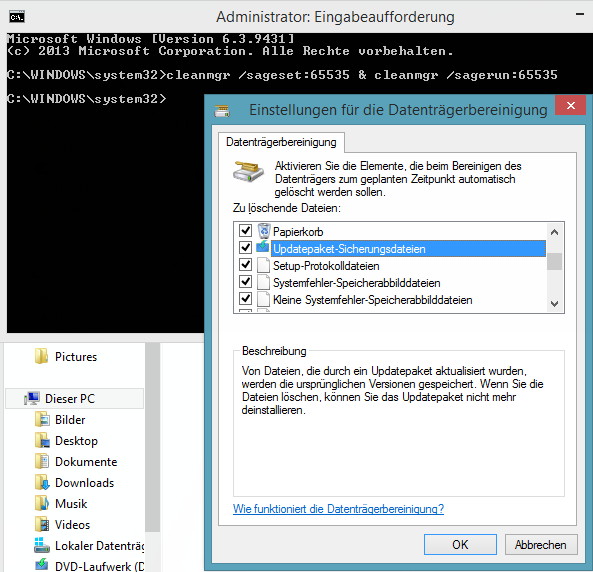The image size is (593, 572).
Task: Open DVD-Laufwerk in the Explorer tree
Action: 99,566
